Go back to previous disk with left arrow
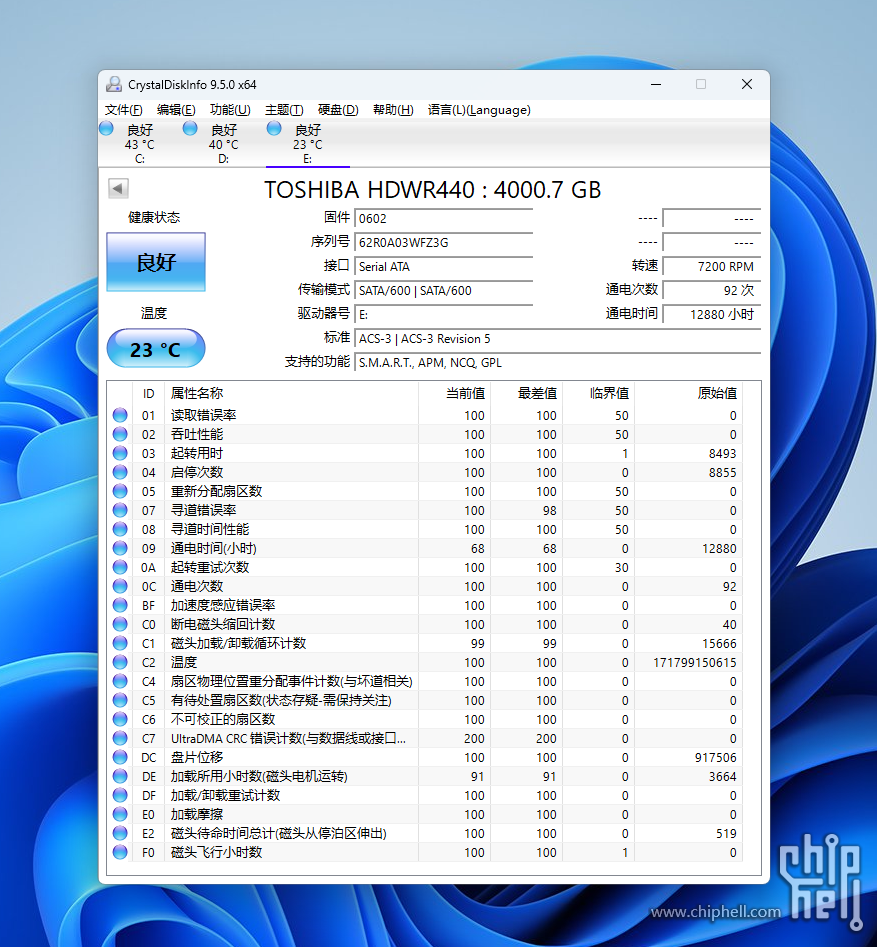The image size is (877, 947). [x=118, y=188]
